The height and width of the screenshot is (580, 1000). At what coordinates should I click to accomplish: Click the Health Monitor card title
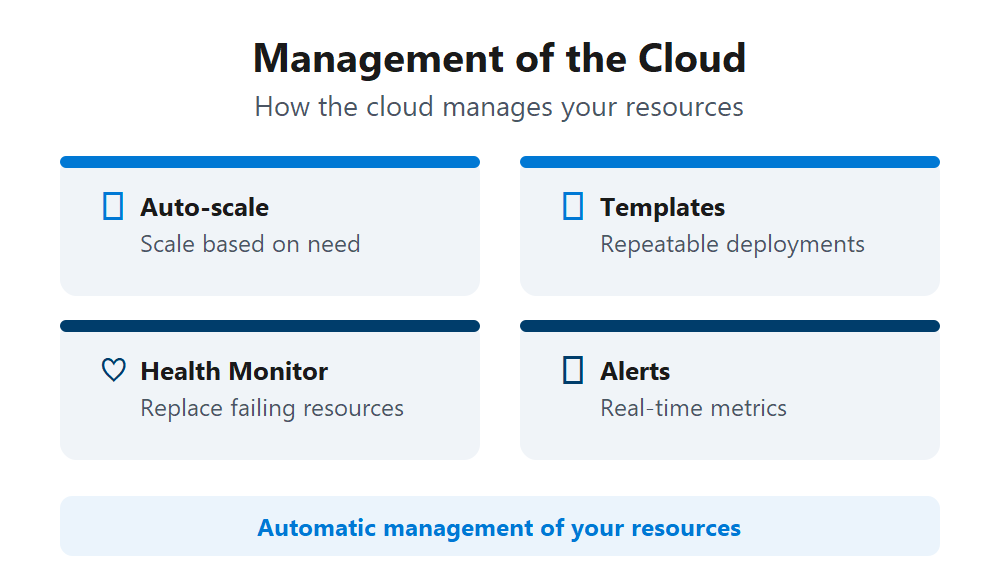point(235,370)
